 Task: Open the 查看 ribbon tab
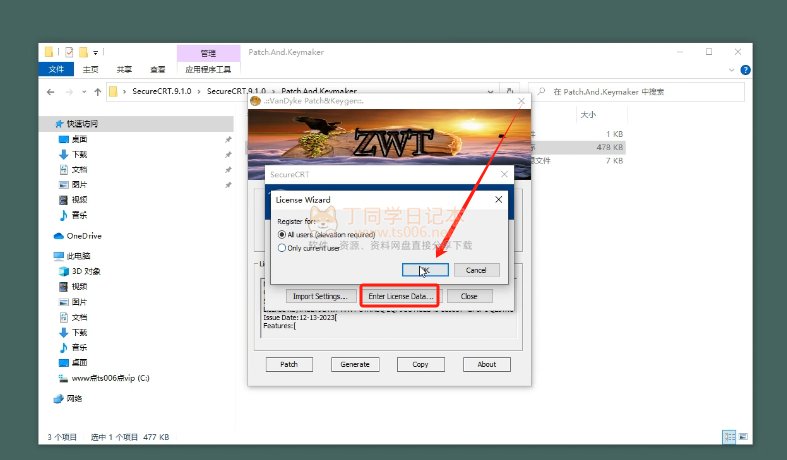click(158, 69)
